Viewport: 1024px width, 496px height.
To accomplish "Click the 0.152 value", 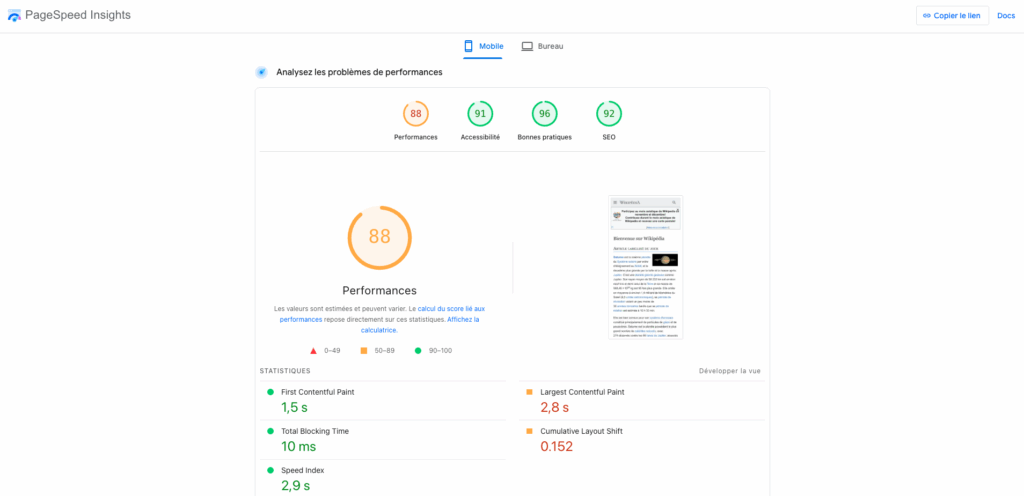I will (x=556, y=446).
